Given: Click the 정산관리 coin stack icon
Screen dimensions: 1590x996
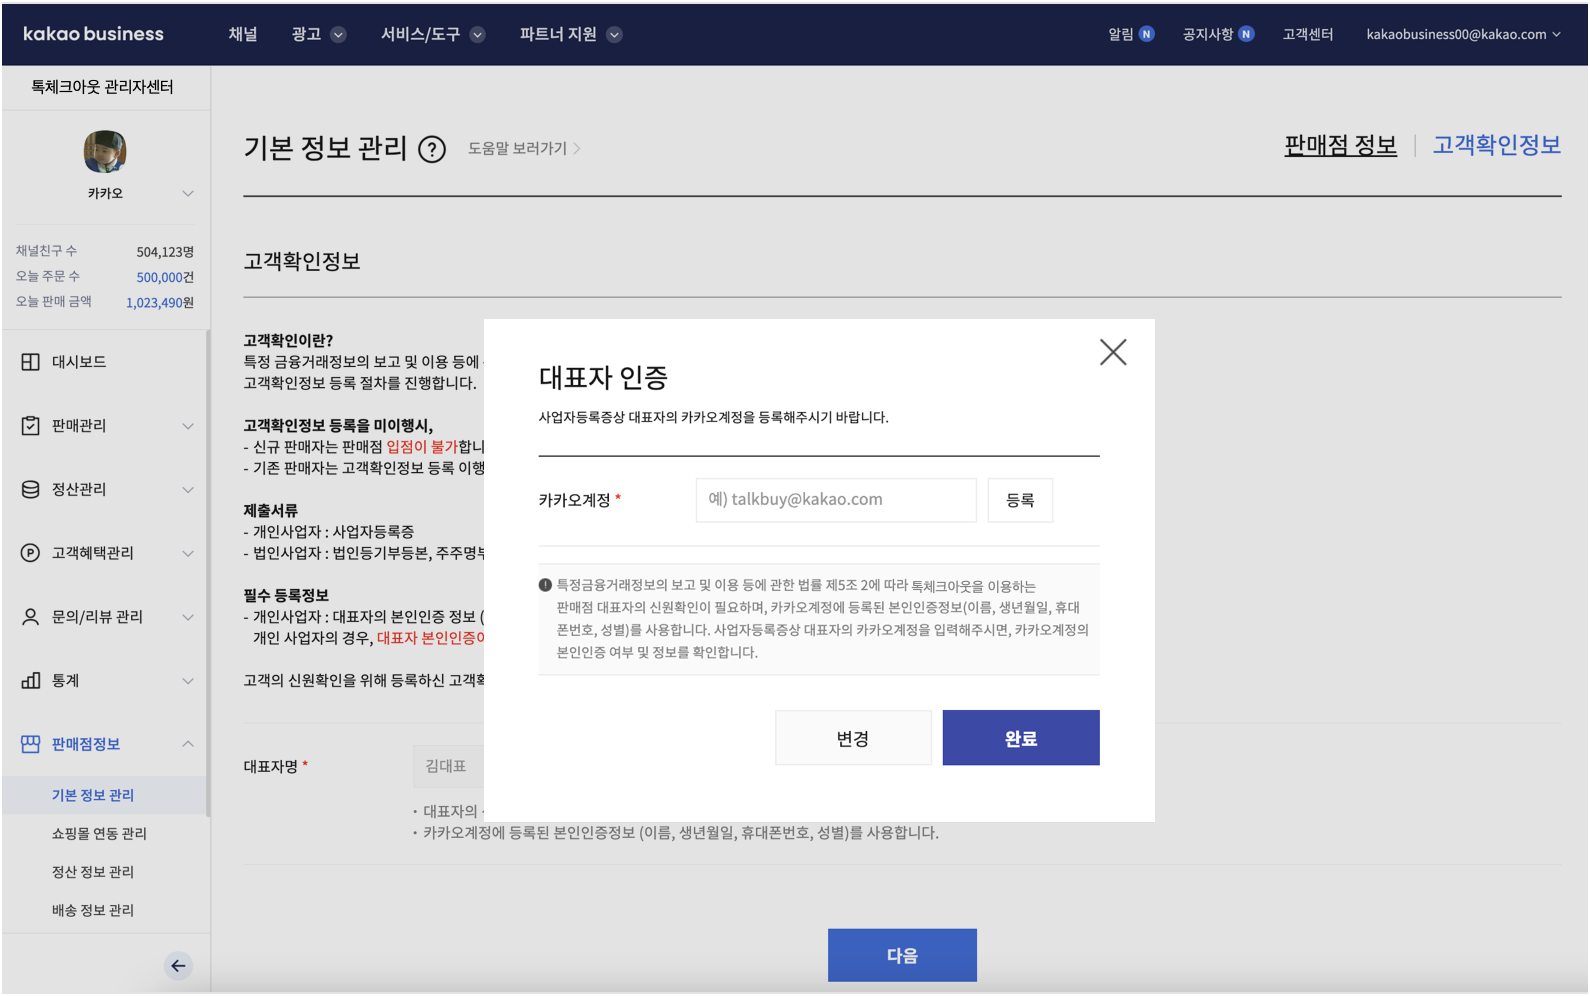Looking at the screenshot, I should tap(31, 489).
